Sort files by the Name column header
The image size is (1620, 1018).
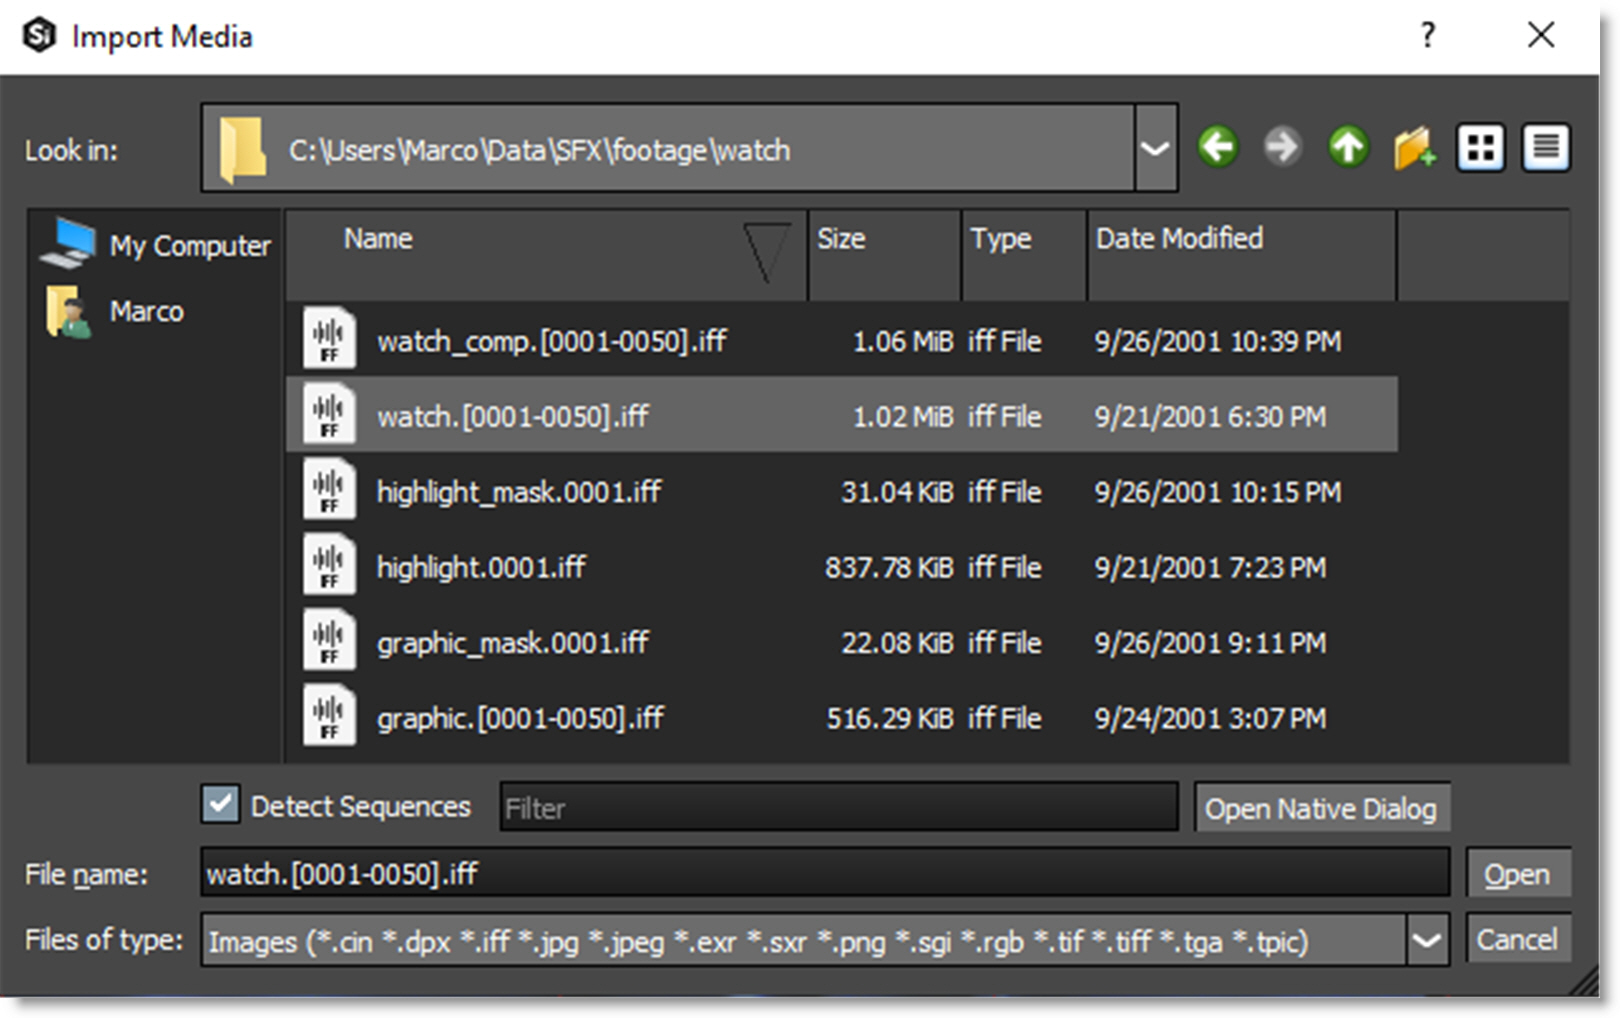click(x=378, y=239)
